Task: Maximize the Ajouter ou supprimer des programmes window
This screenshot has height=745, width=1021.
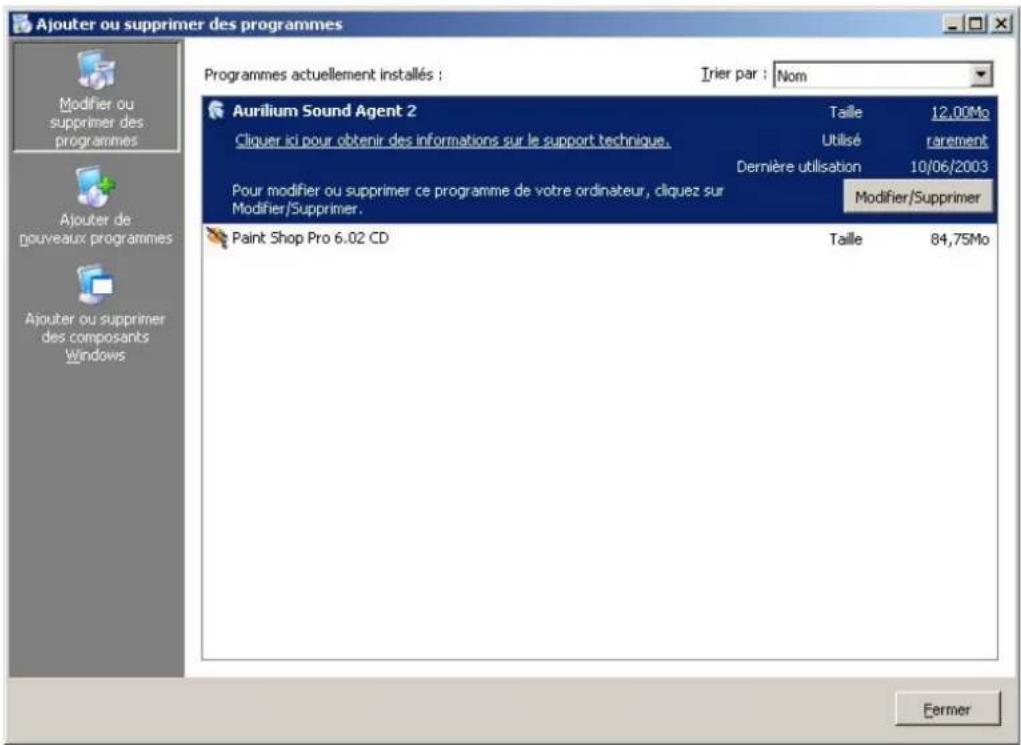Action: (975, 24)
